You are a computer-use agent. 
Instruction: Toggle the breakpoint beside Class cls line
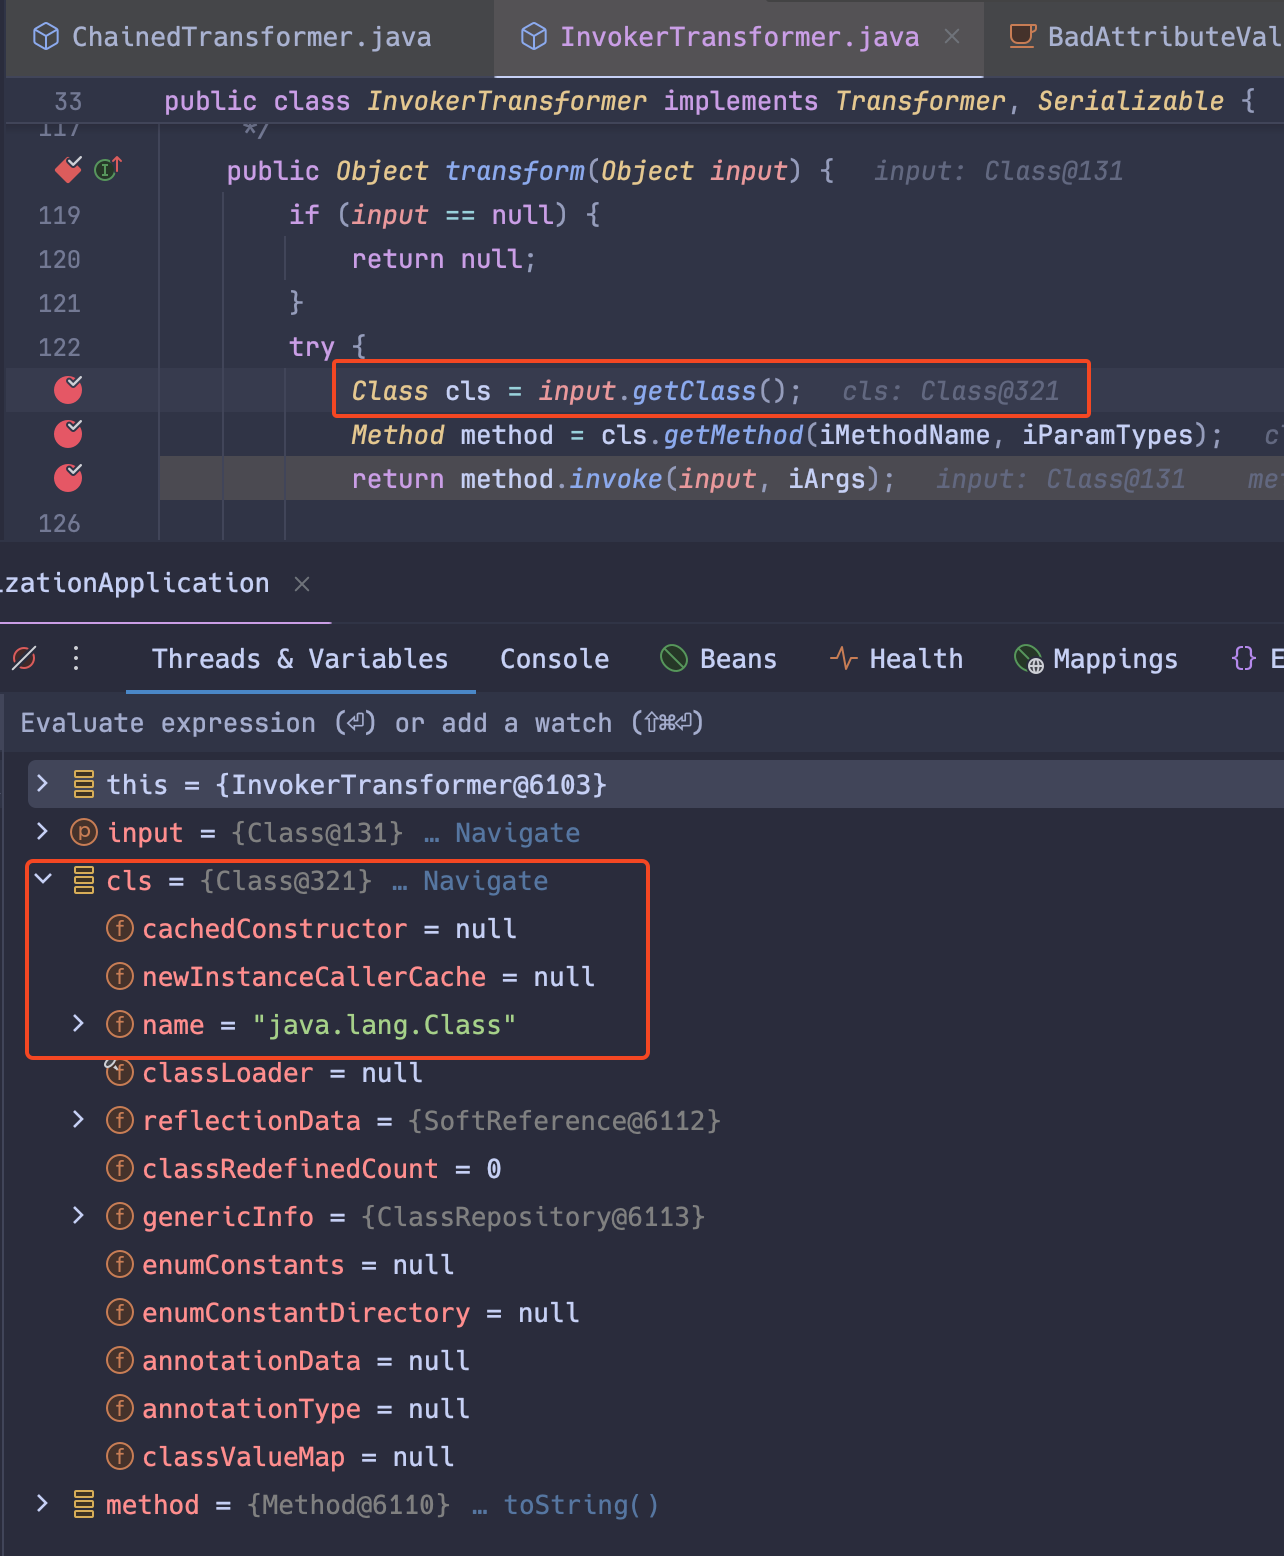pyautogui.click(x=67, y=390)
